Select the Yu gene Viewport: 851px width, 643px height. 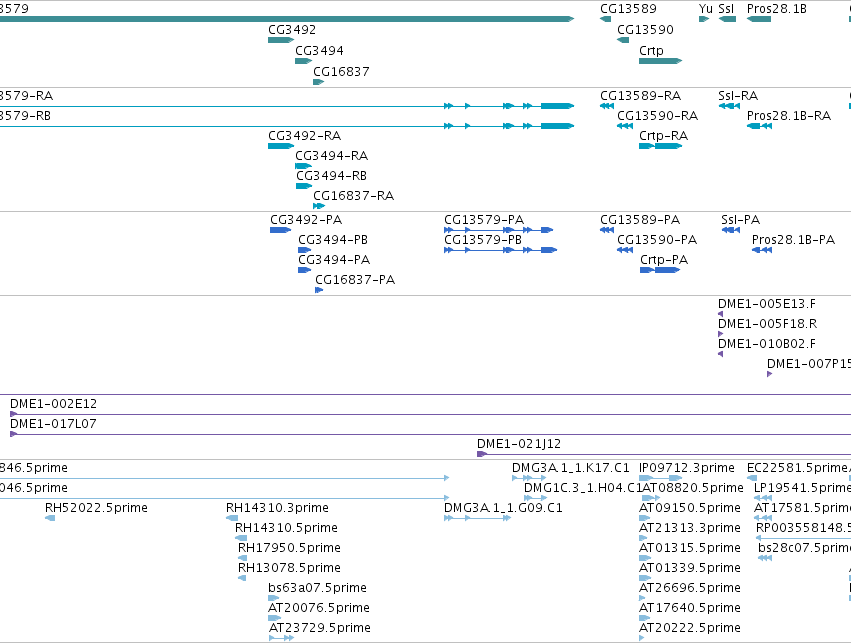704,19
